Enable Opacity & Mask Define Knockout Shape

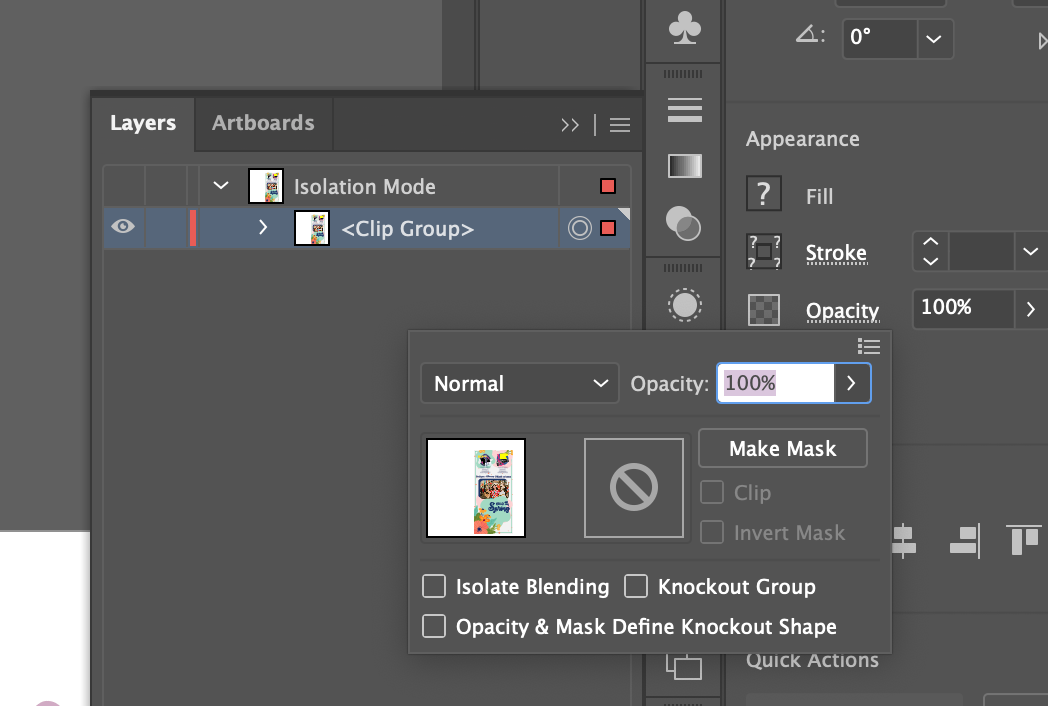[434, 627]
